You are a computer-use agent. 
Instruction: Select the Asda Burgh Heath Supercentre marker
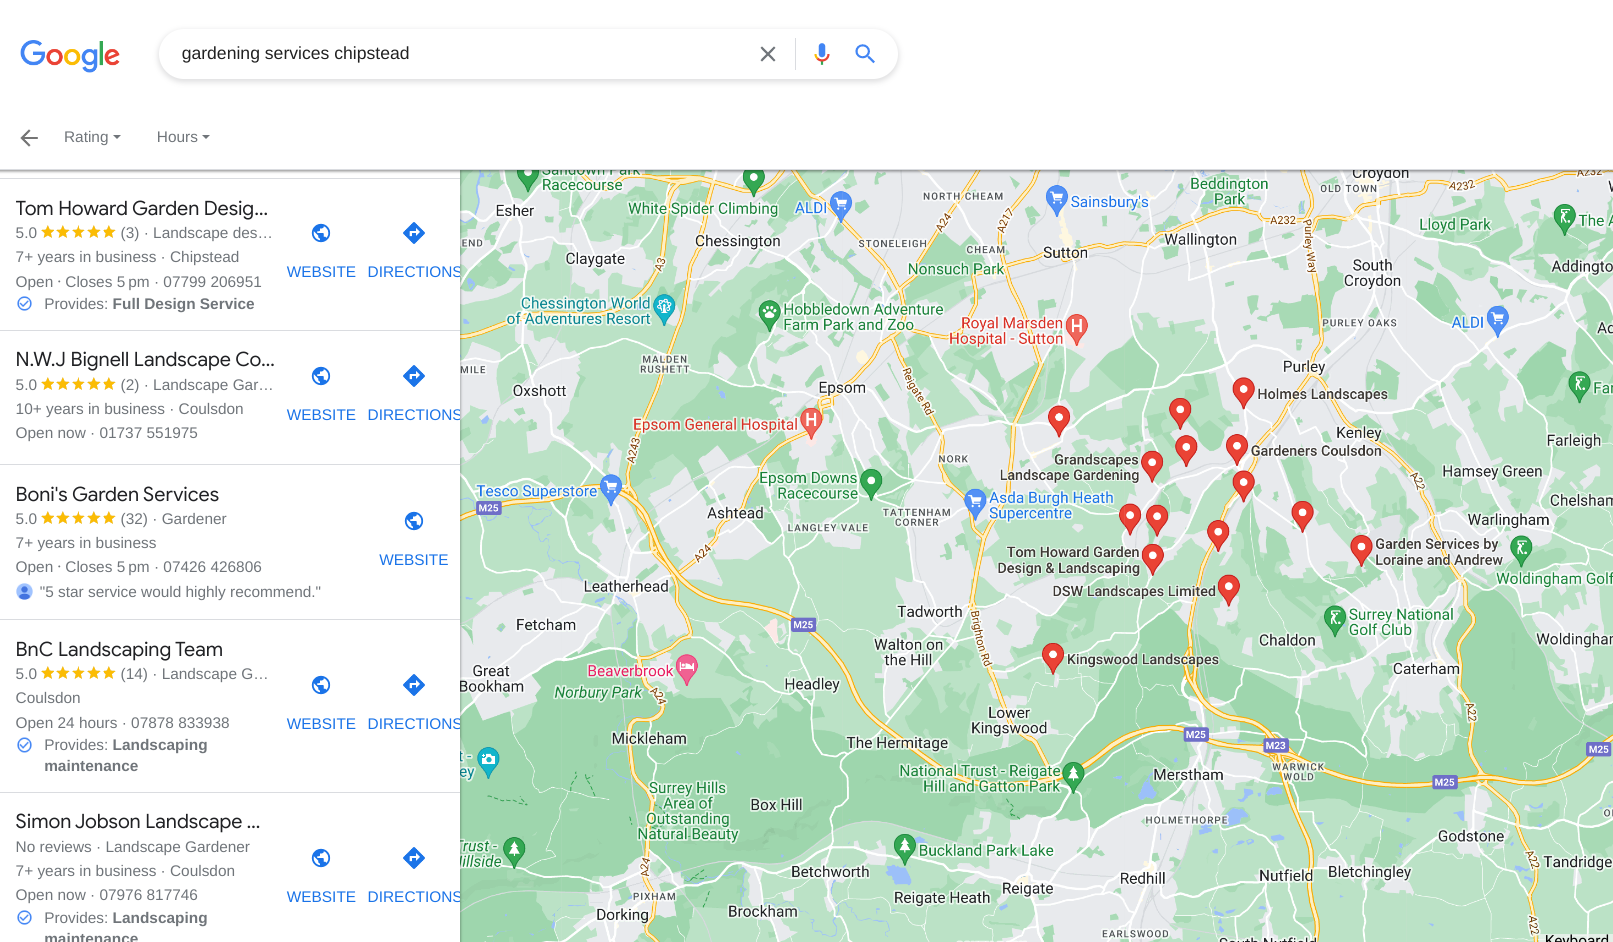pos(975,502)
